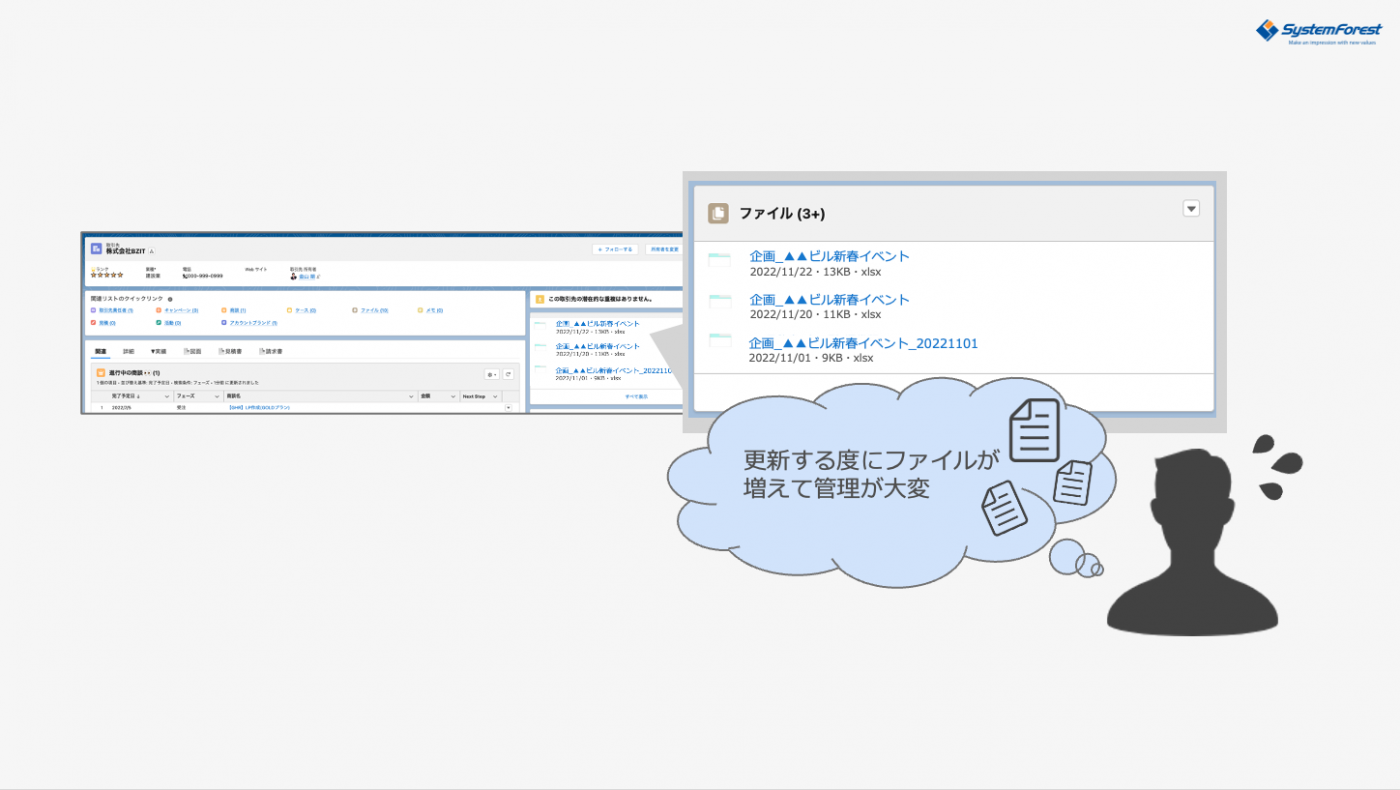Click the ファイル (10) quick link icon

click(355, 310)
